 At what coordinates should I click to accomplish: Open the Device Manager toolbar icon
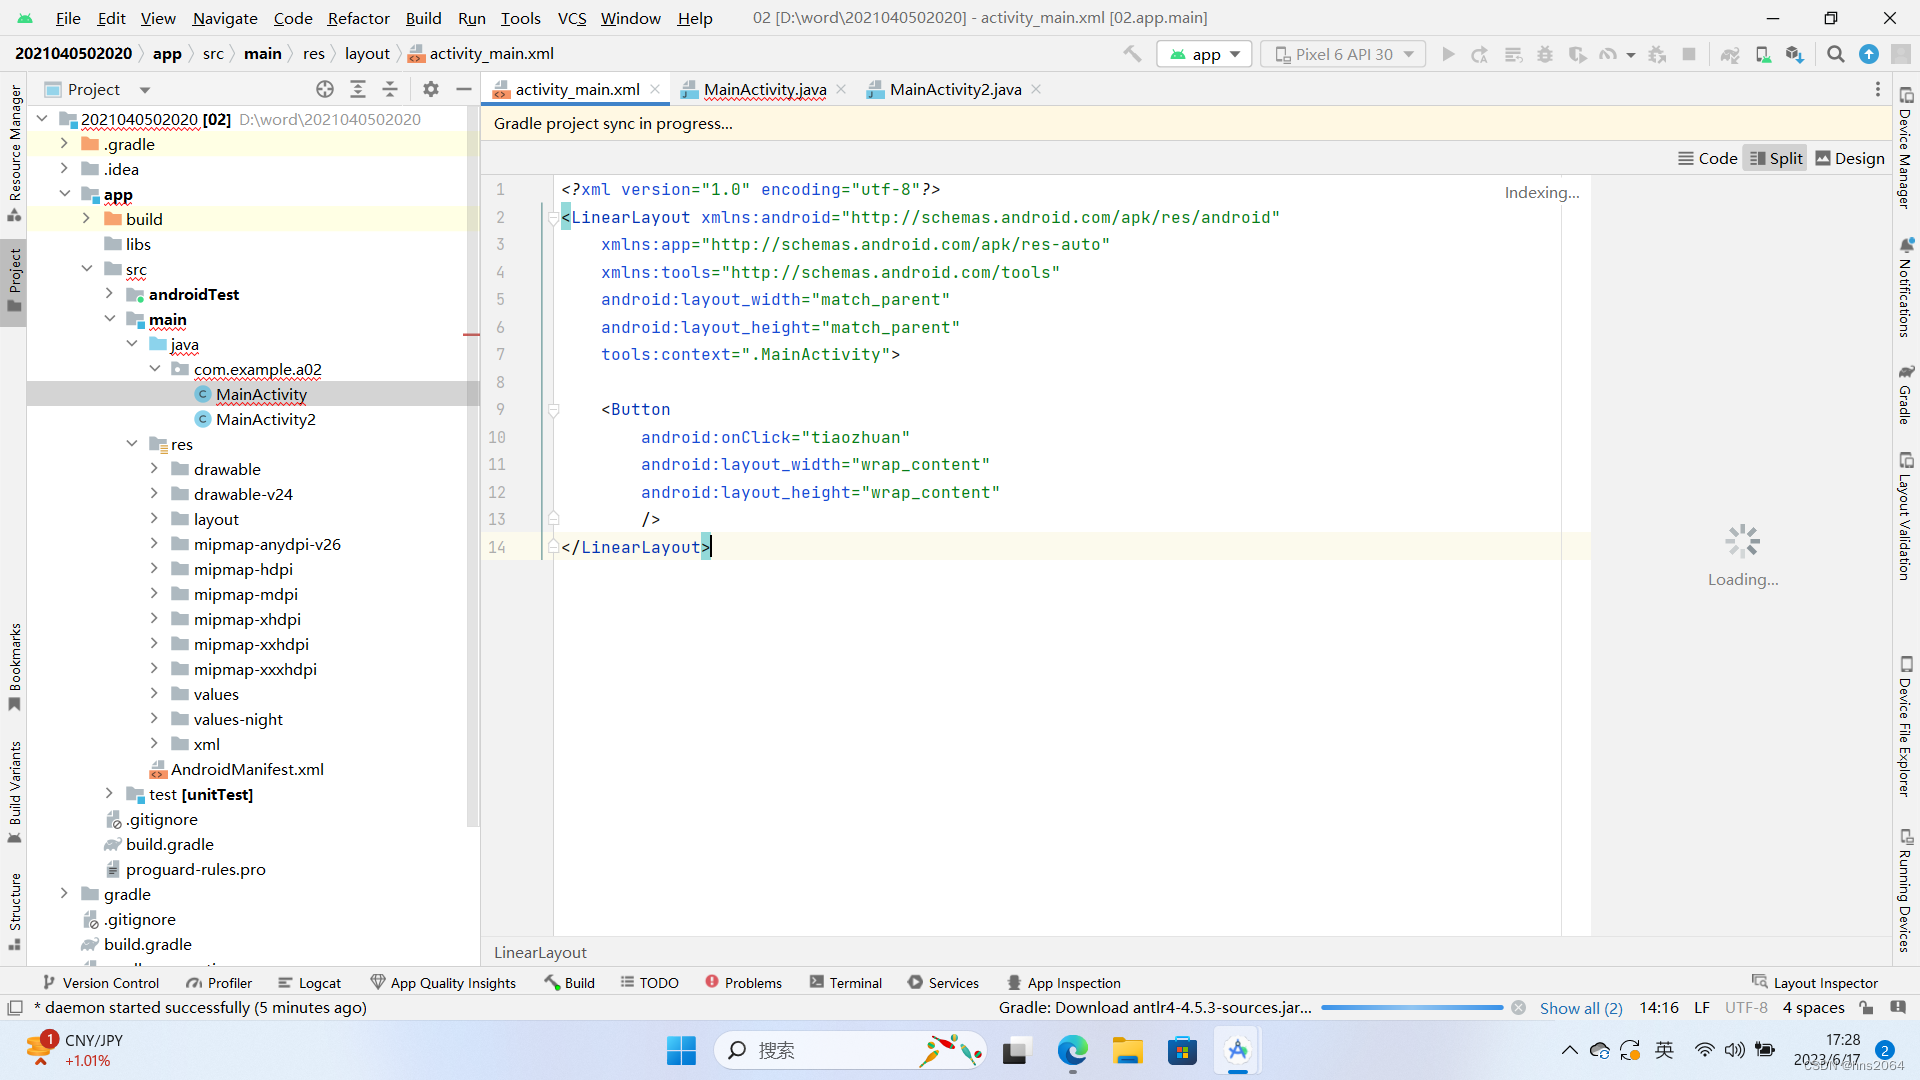coord(1763,54)
